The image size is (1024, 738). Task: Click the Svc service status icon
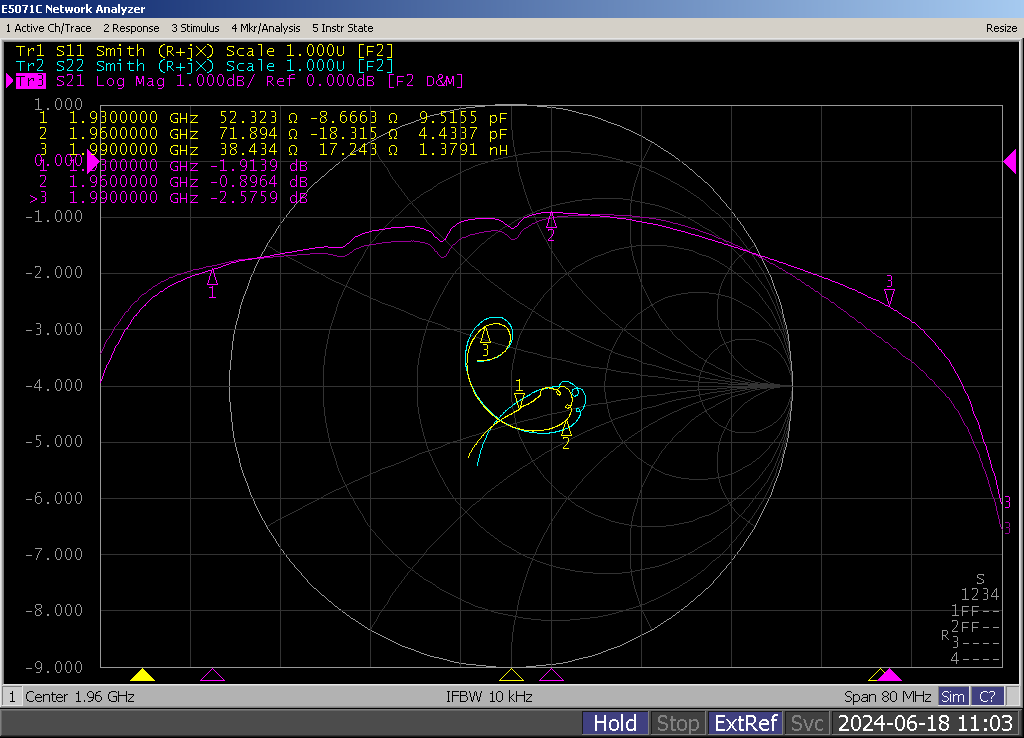point(806,723)
